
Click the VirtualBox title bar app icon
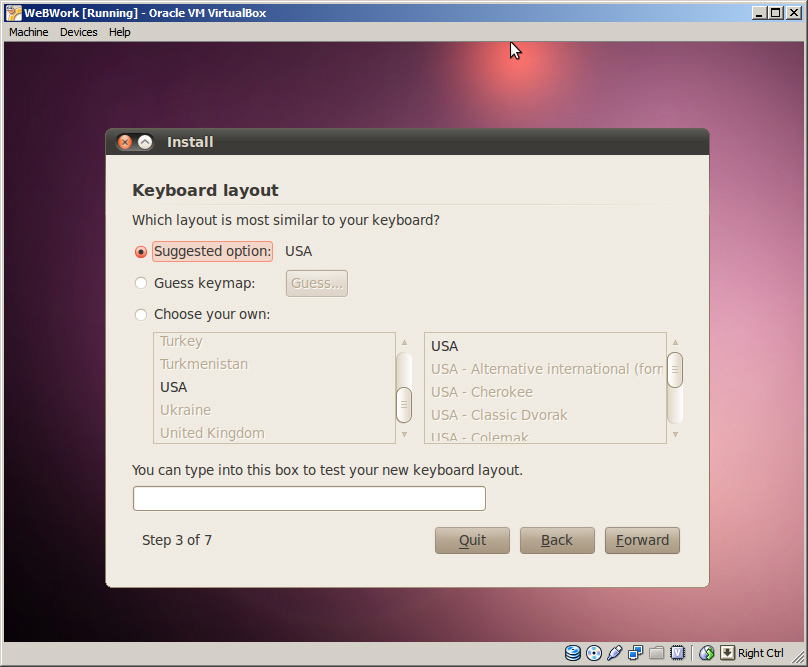[x=13, y=13]
